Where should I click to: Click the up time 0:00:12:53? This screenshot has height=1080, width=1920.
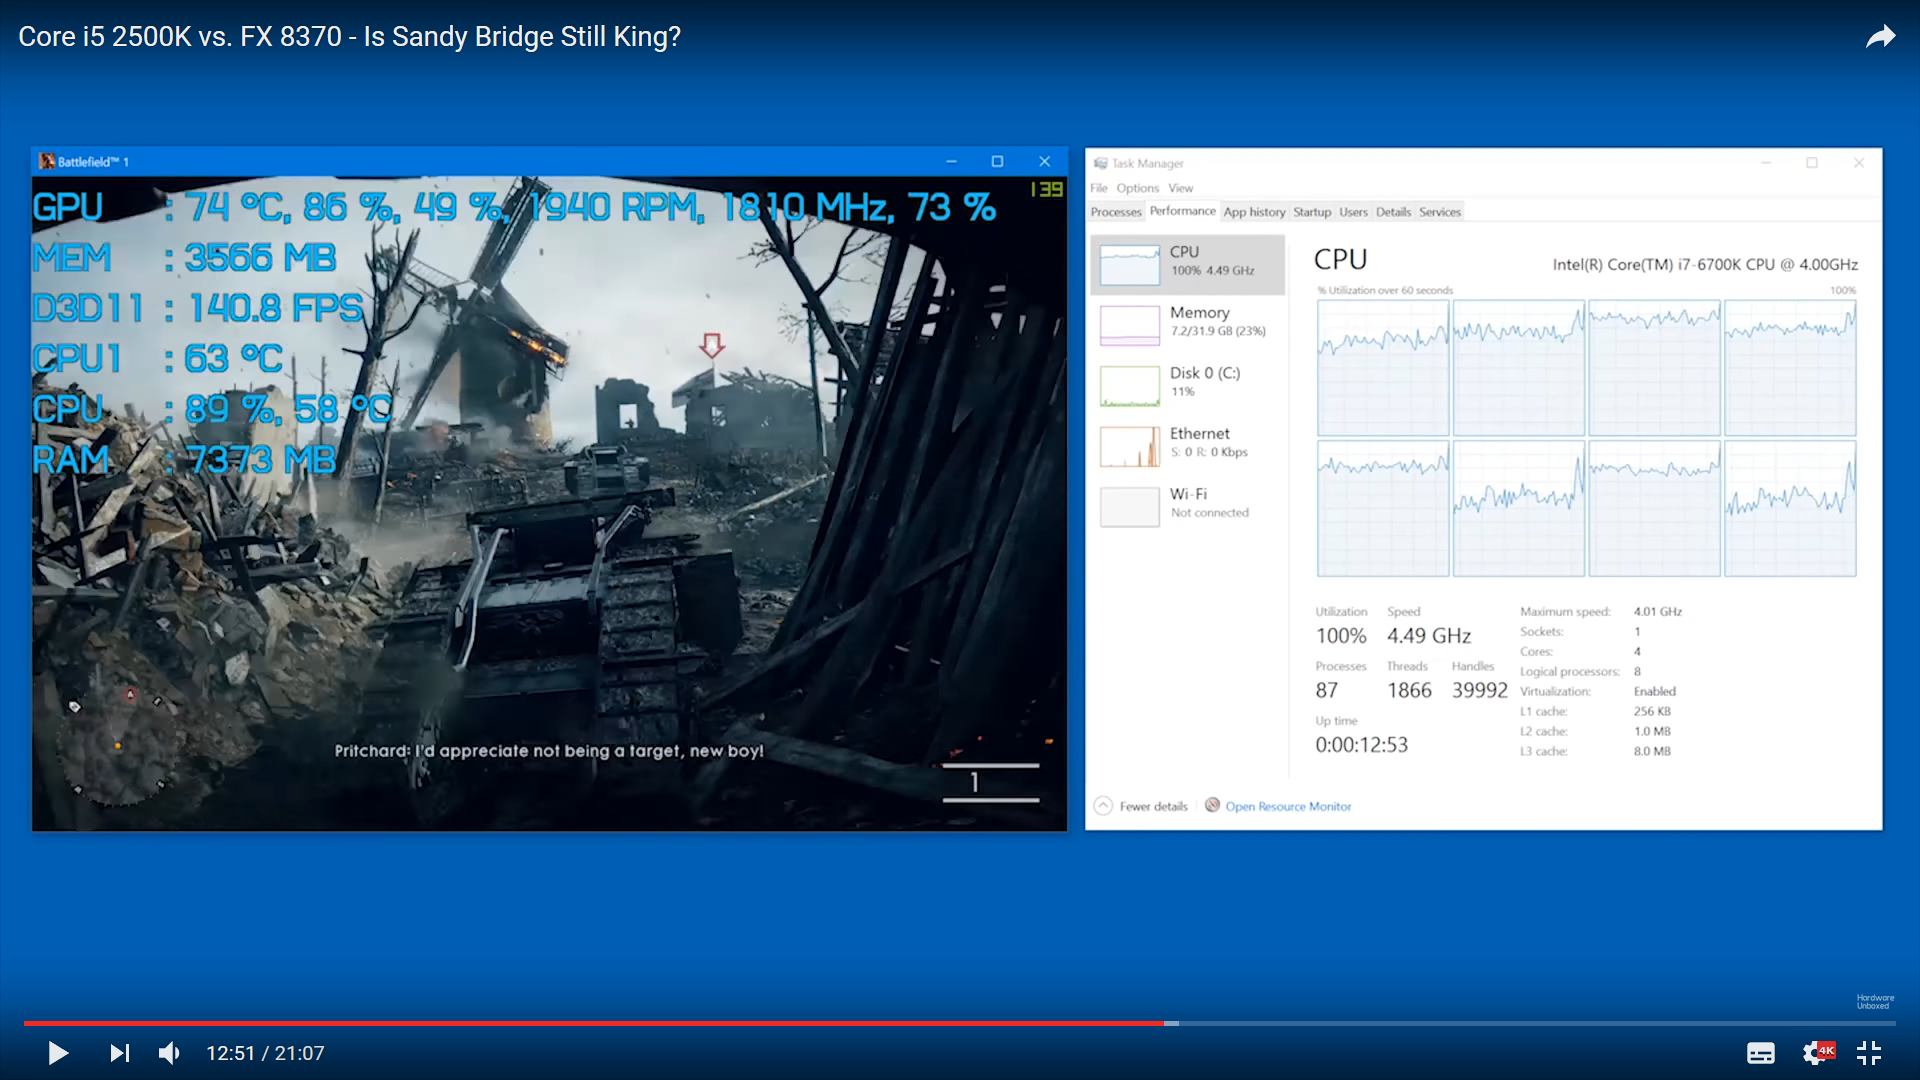1361,745
